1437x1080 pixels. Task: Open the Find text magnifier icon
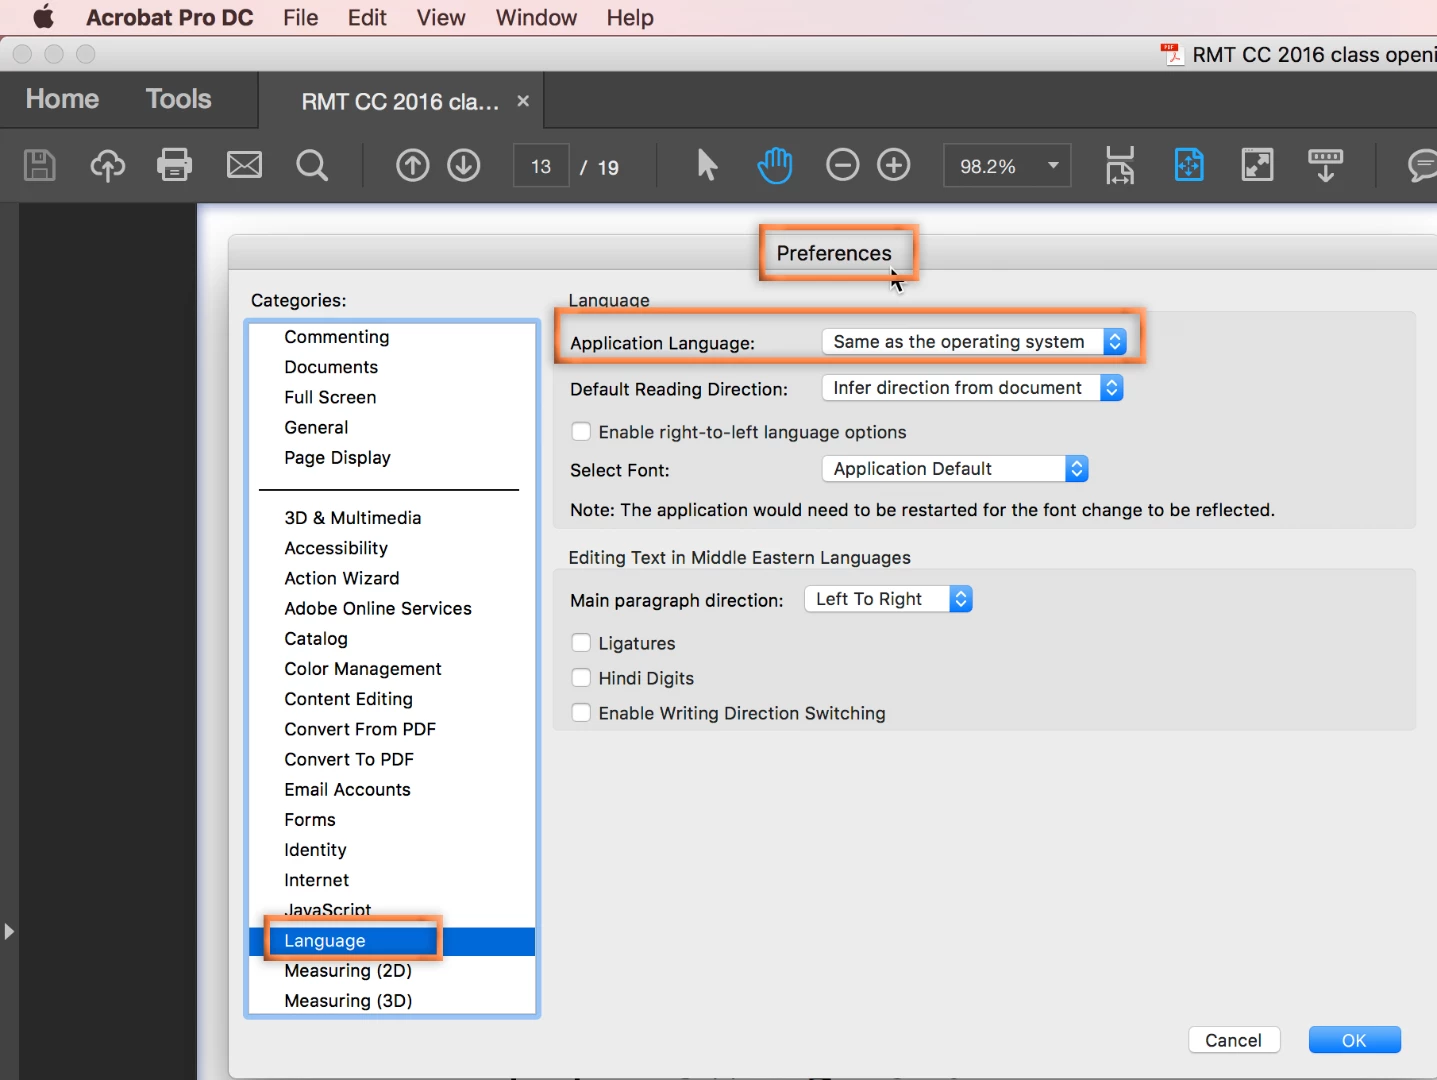click(x=312, y=165)
